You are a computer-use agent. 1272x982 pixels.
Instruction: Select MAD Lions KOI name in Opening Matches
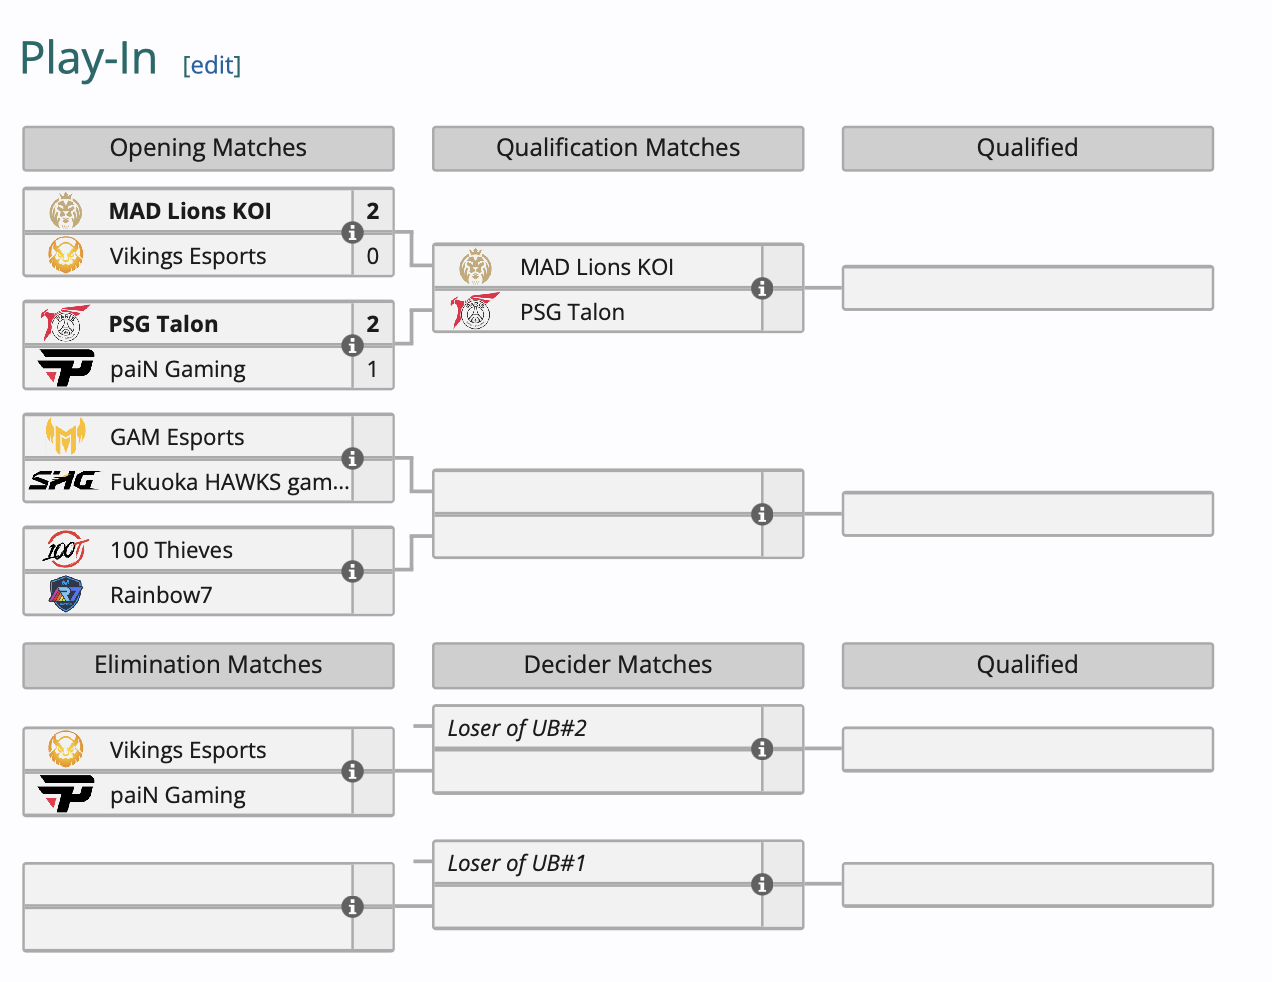coord(190,211)
